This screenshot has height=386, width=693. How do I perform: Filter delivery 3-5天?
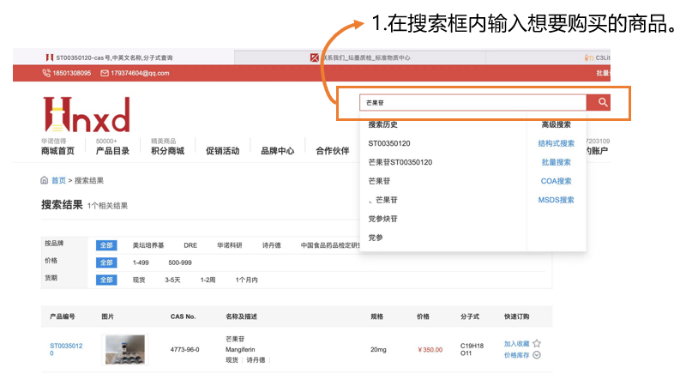172,280
